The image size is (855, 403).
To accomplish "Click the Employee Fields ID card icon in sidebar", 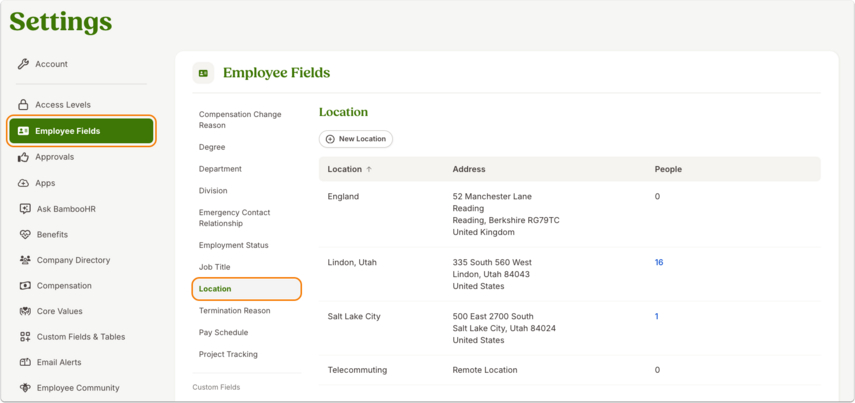I will 23,131.
